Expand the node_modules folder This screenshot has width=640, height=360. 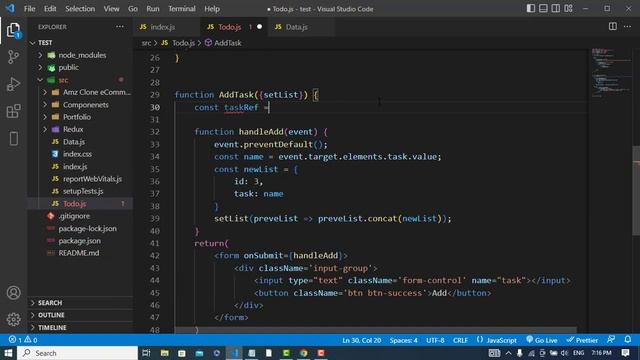(40, 55)
